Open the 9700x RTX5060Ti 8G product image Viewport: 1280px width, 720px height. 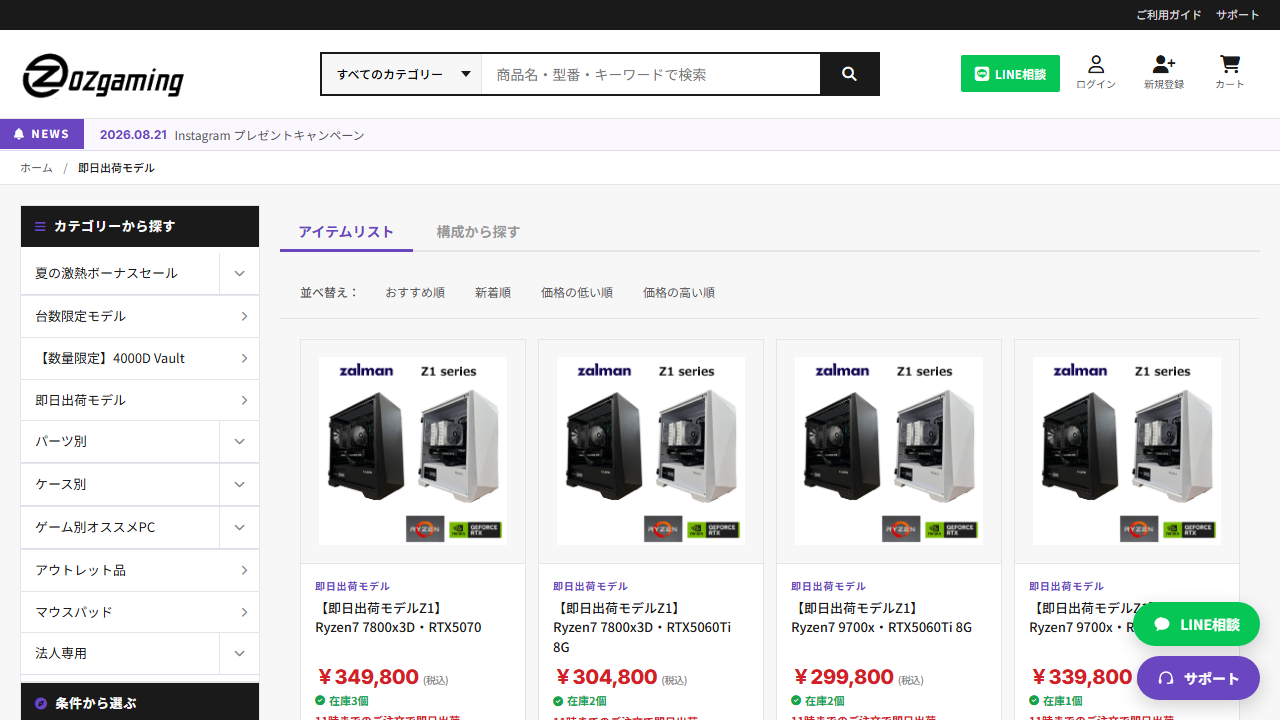click(x=889, y=451)
